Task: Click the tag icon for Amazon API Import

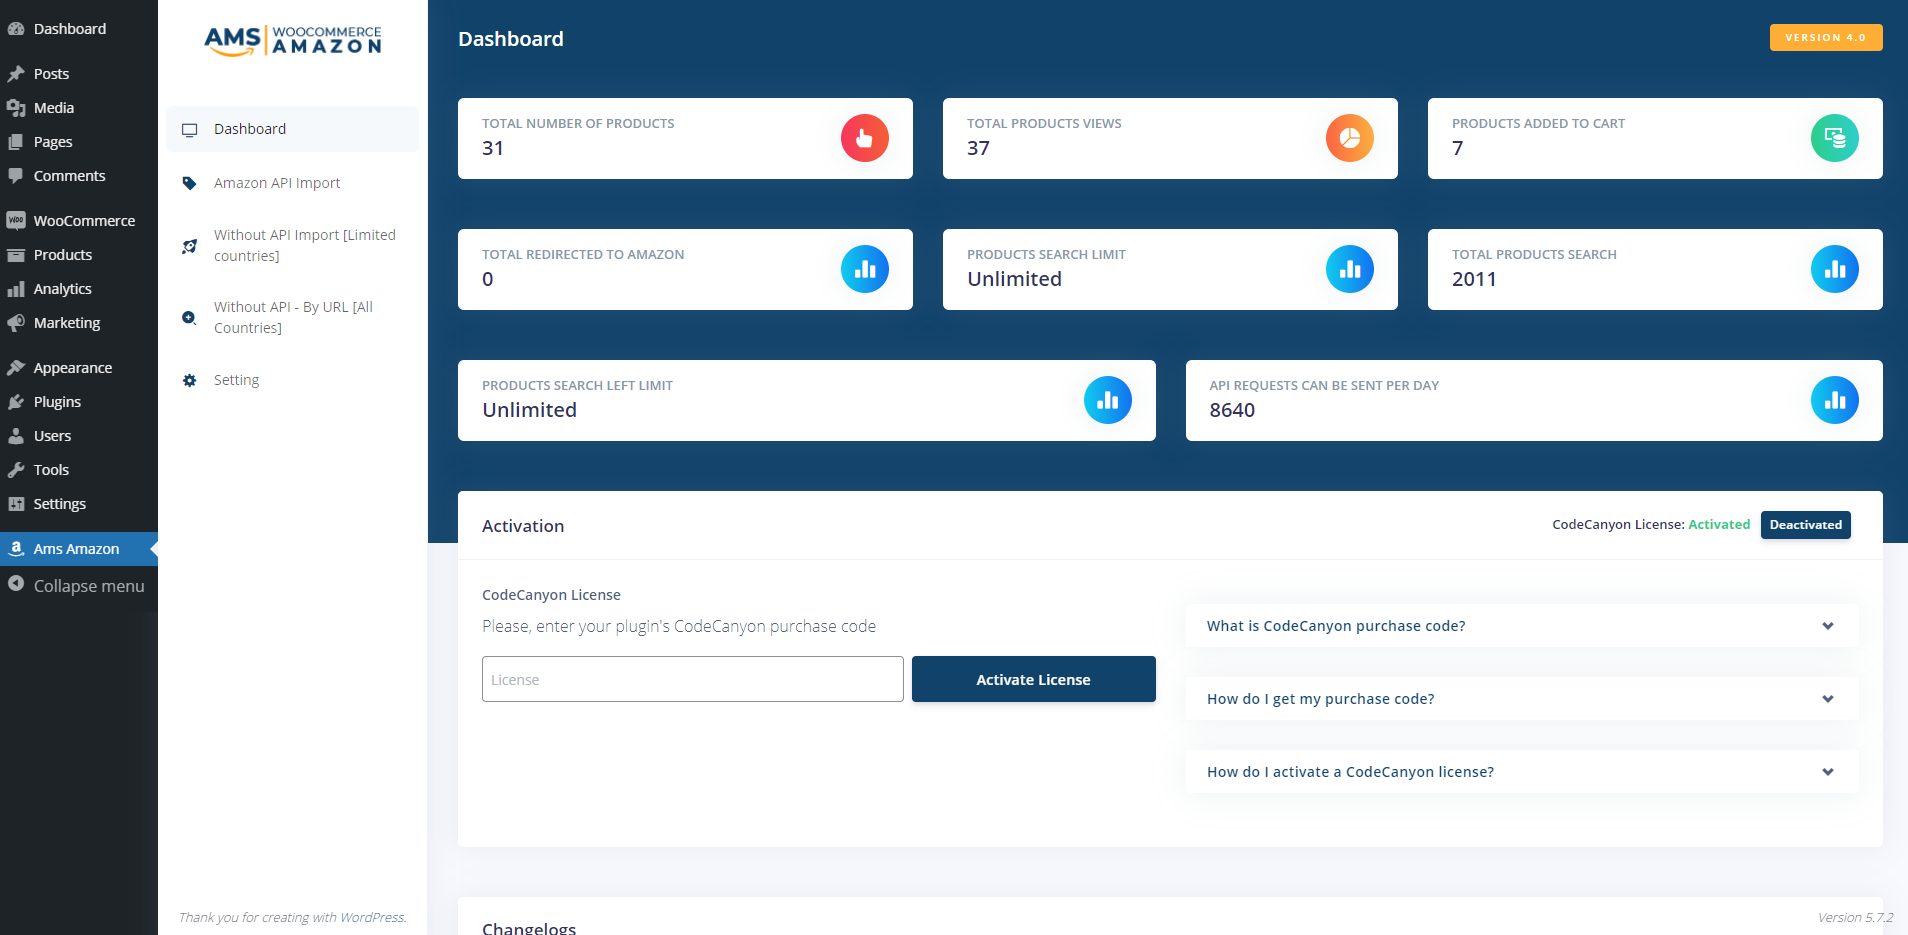Action: 190,183
